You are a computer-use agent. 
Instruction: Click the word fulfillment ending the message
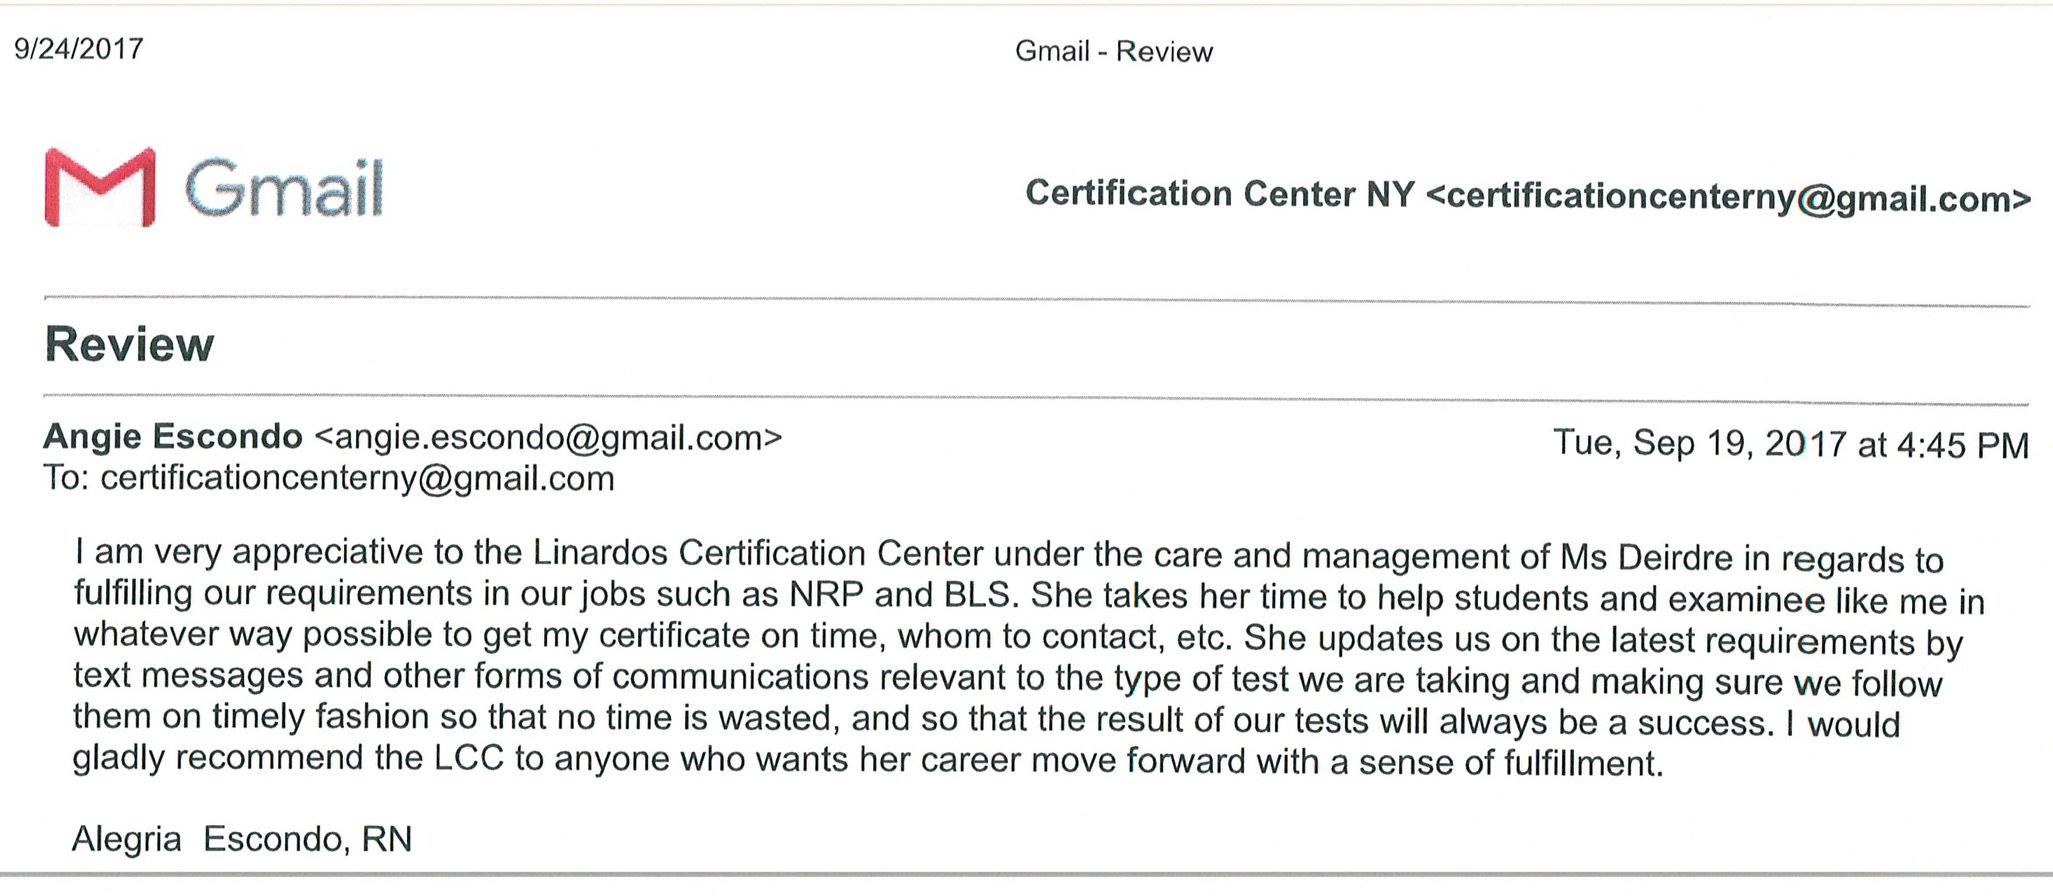point(1583,763)
